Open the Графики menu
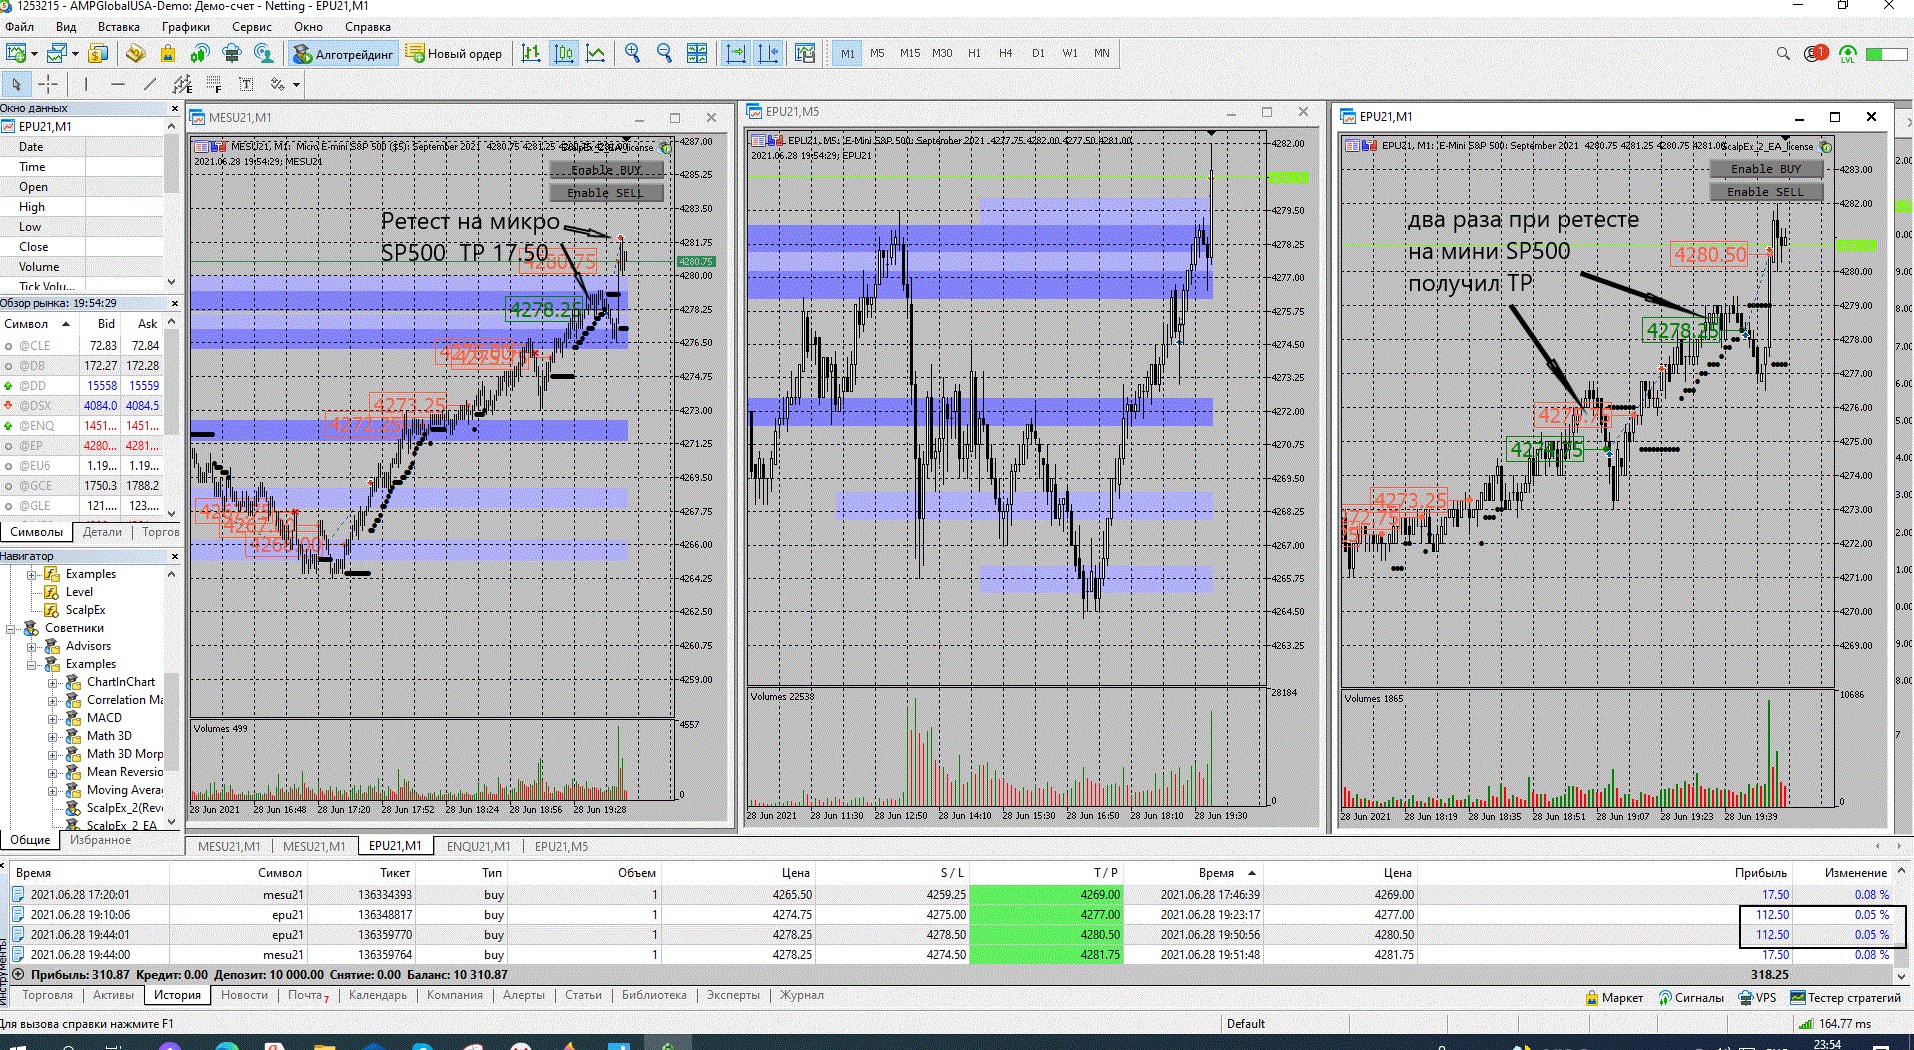This screenshot has height=1050, width=1914. [186, 27]
